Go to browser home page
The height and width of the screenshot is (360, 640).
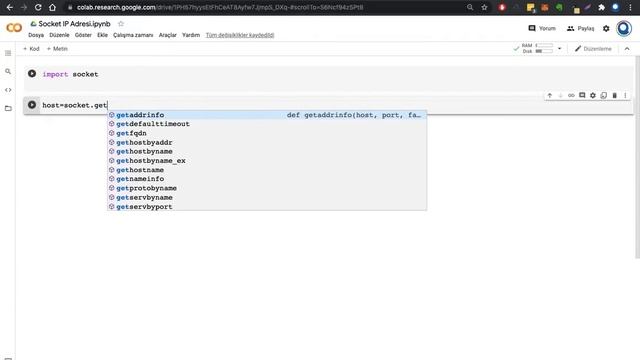[52, 7]
